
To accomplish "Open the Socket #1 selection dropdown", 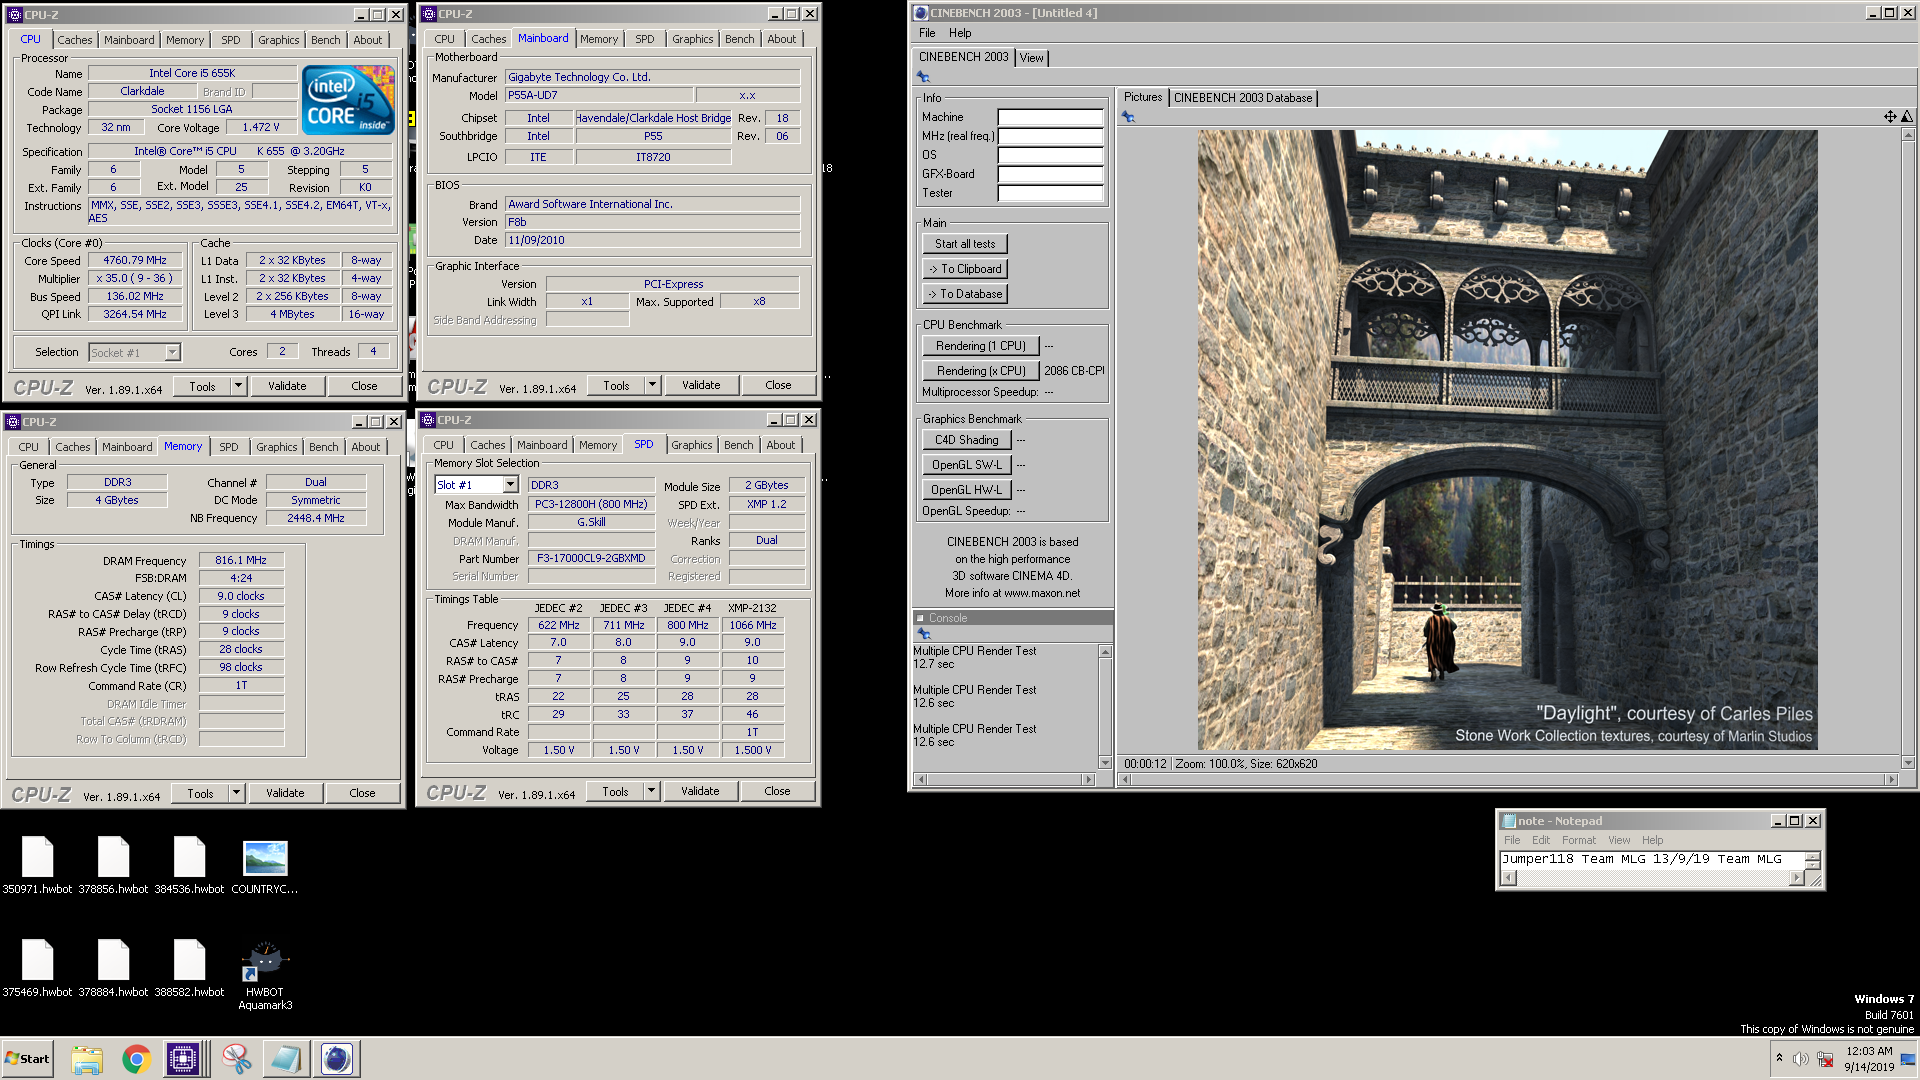I will (x=172, y=352).
